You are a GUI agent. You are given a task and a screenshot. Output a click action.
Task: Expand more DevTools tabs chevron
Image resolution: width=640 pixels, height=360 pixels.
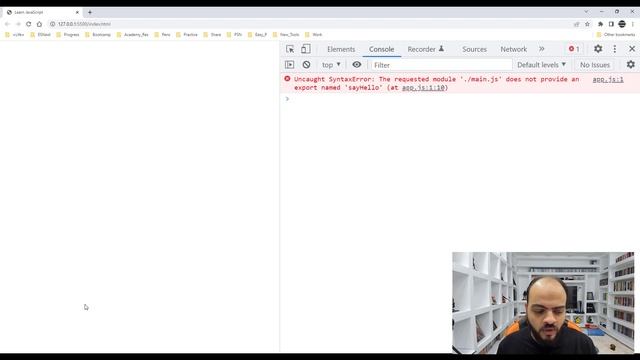[542, 49]
